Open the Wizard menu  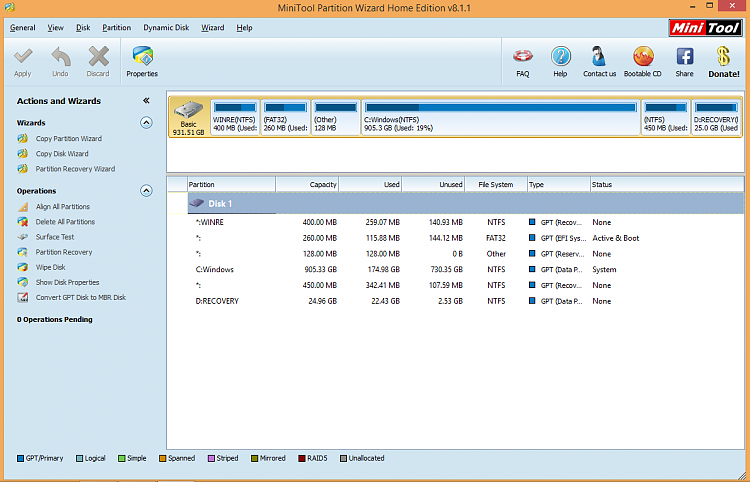pyautogui.click(x=213, y=28)
